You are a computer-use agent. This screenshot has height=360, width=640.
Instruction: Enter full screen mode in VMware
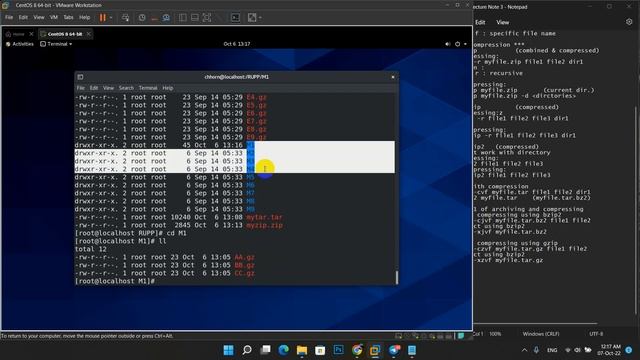[207, 18]
